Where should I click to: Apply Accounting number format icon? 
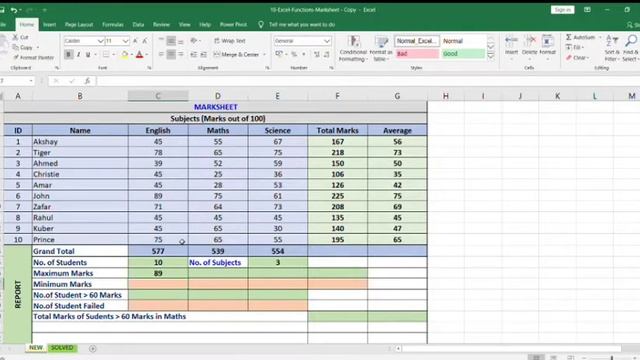[x=279, y=54]
